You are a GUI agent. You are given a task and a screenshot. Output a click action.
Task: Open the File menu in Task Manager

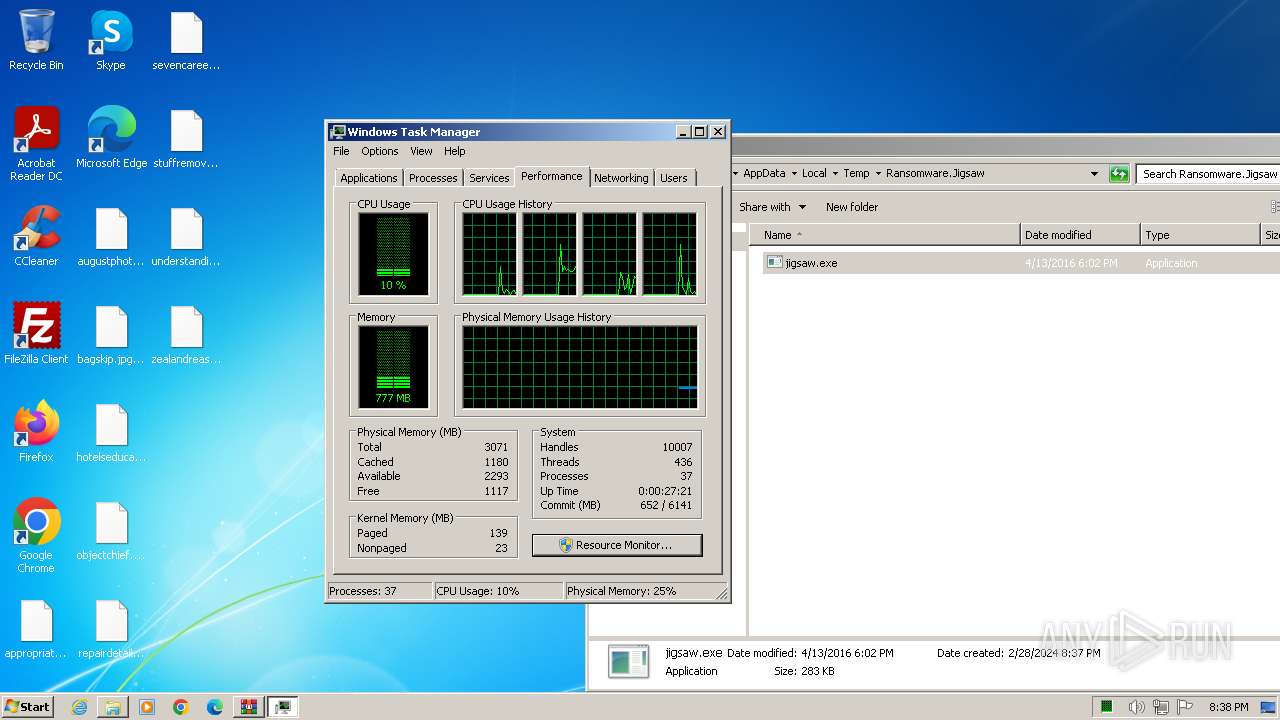pos(341,151)
